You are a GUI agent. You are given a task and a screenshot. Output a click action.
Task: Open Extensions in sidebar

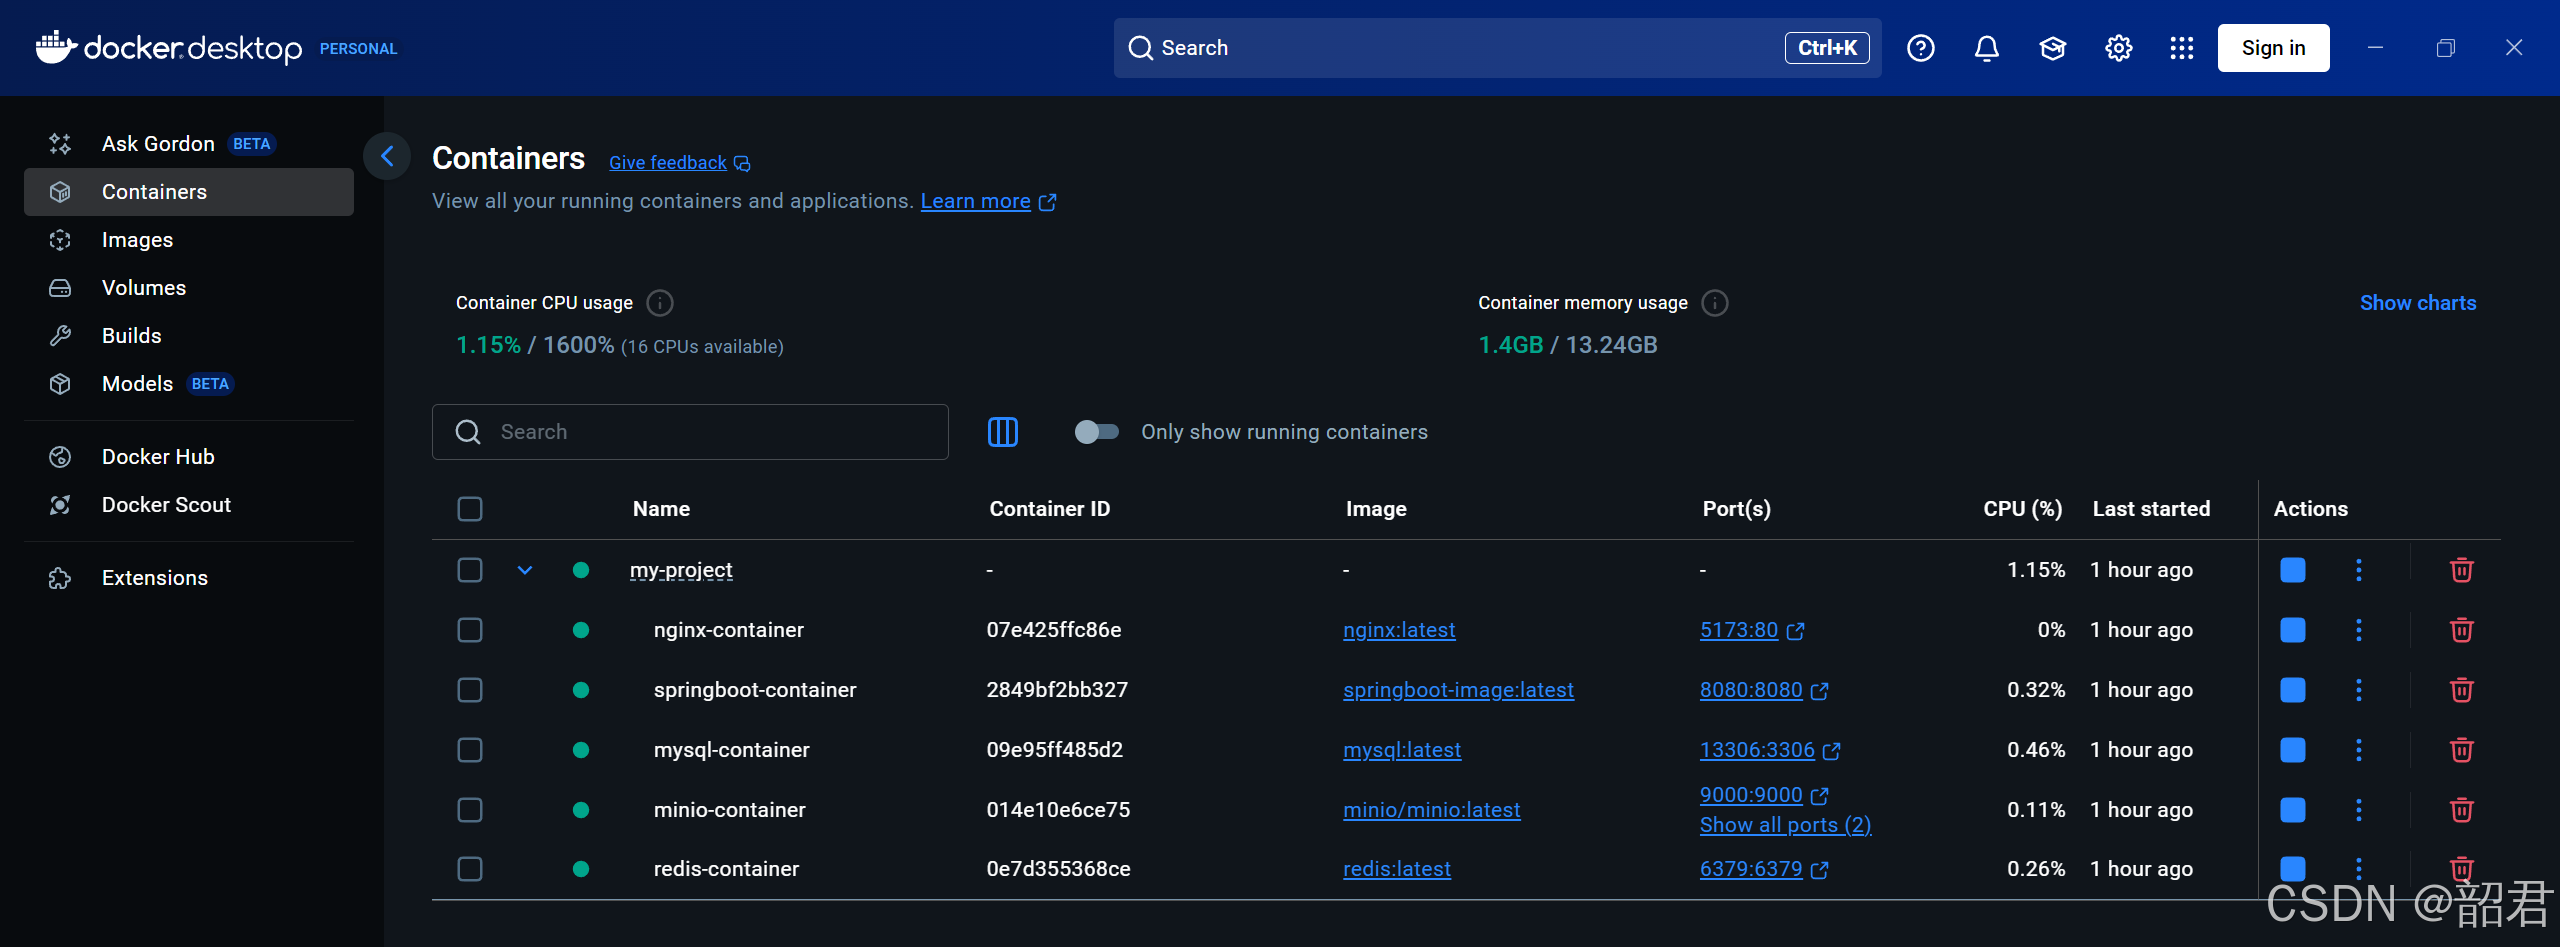click(x=189, y=578)
